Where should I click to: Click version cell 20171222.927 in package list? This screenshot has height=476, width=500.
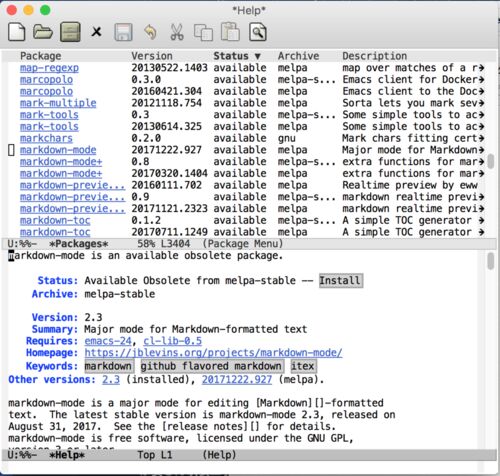pos(167,150)
